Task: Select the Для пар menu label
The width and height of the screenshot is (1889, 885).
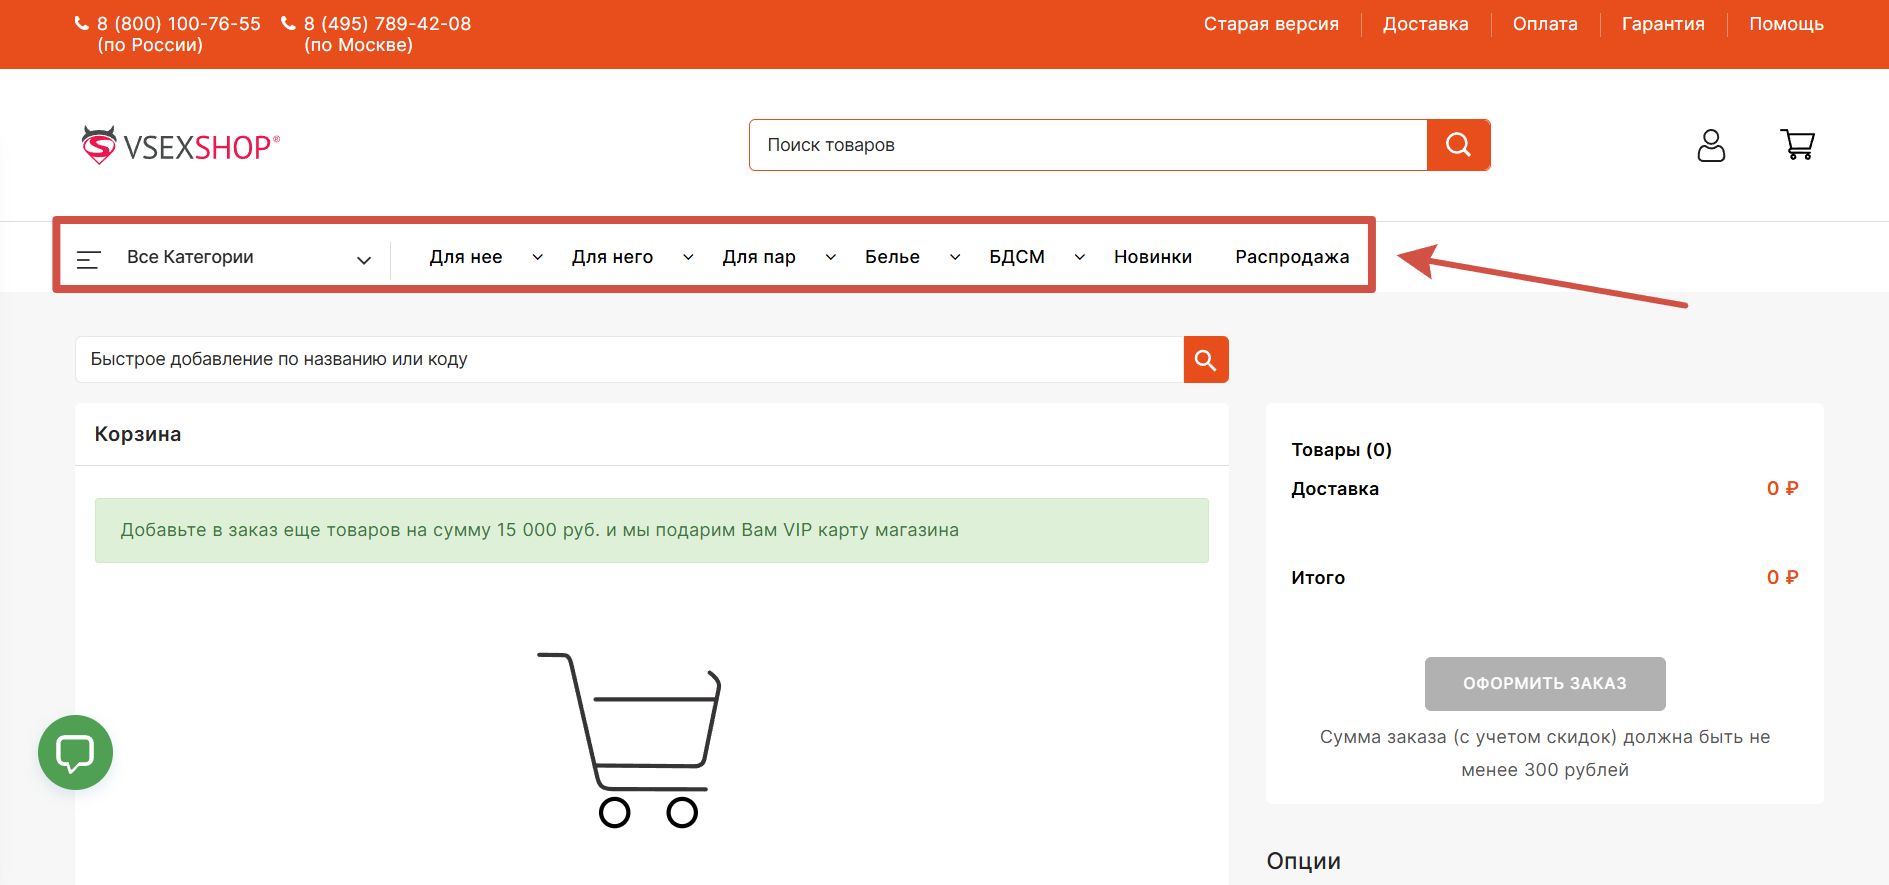Action: point(759,257)
